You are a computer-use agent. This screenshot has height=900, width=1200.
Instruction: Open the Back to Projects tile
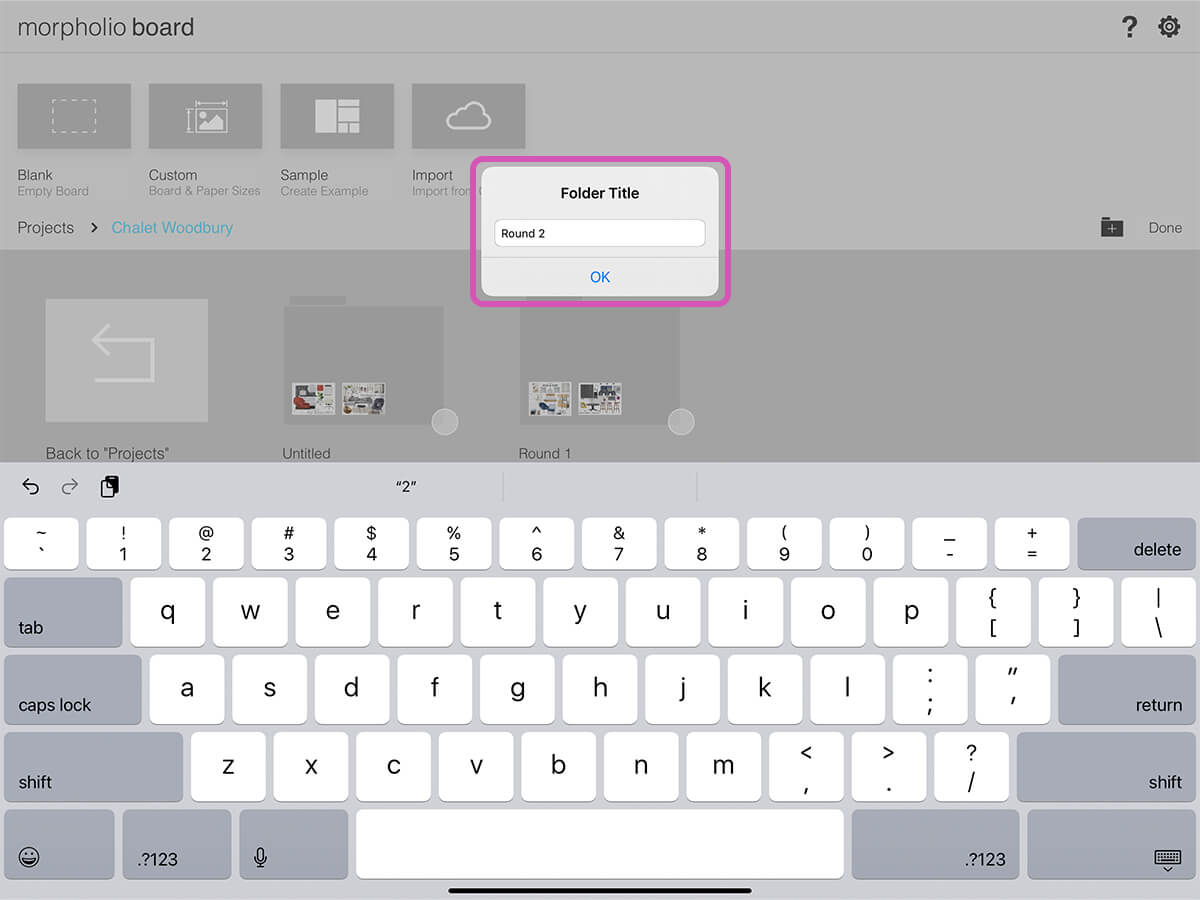coord(127,360)
